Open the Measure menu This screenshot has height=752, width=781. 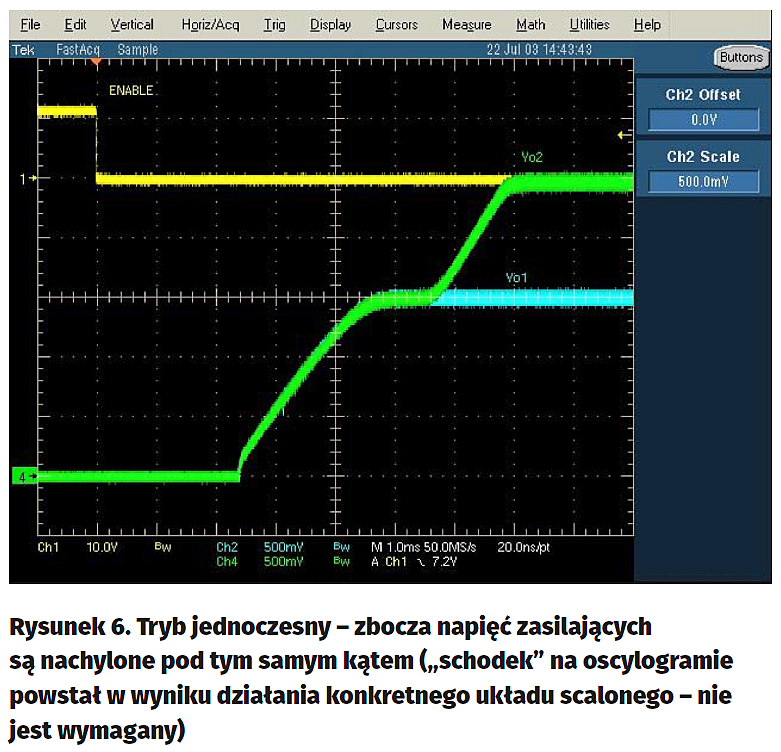(467, 24)
